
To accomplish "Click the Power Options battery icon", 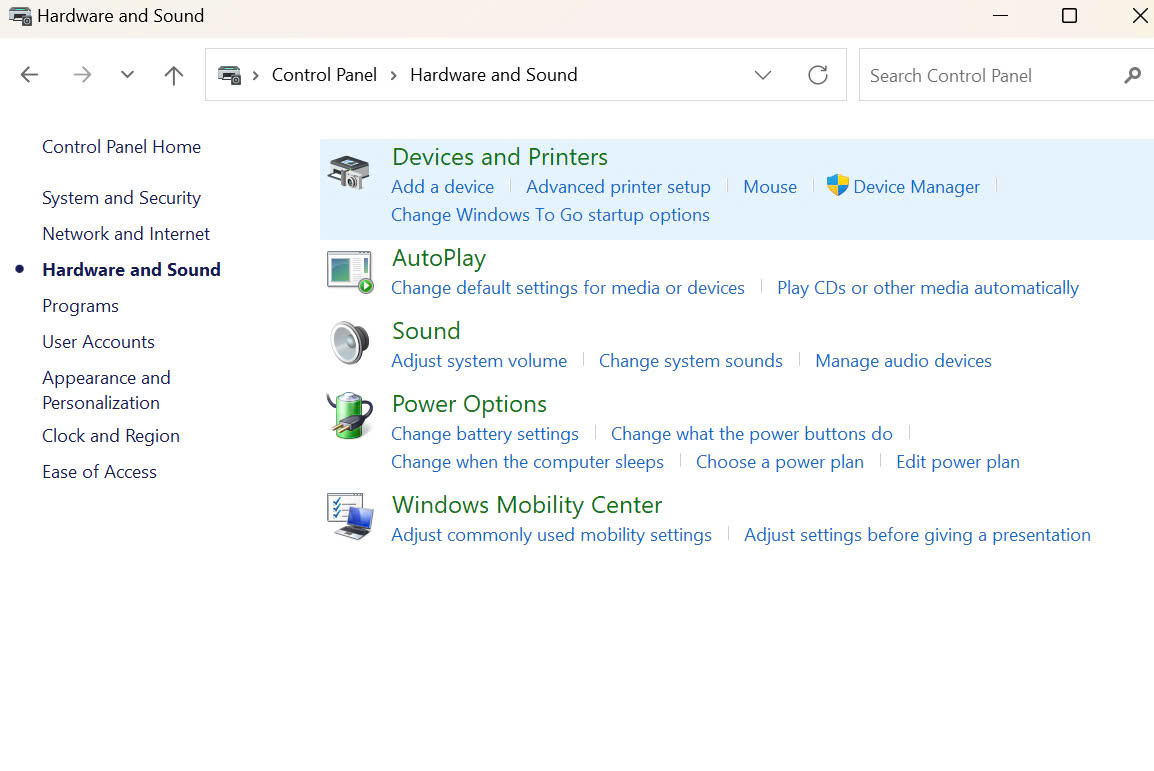I will pyautogui.click(x=350, y=416).
